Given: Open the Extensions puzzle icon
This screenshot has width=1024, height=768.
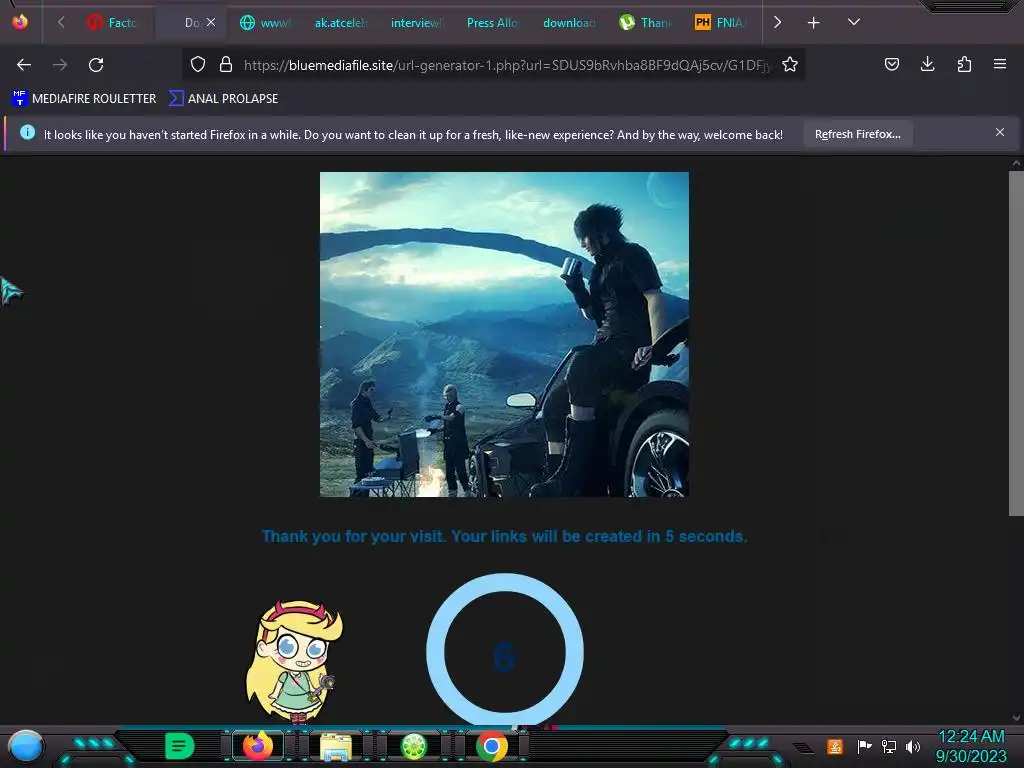Looking at the screenshot, I should click(x=964, y=64).
